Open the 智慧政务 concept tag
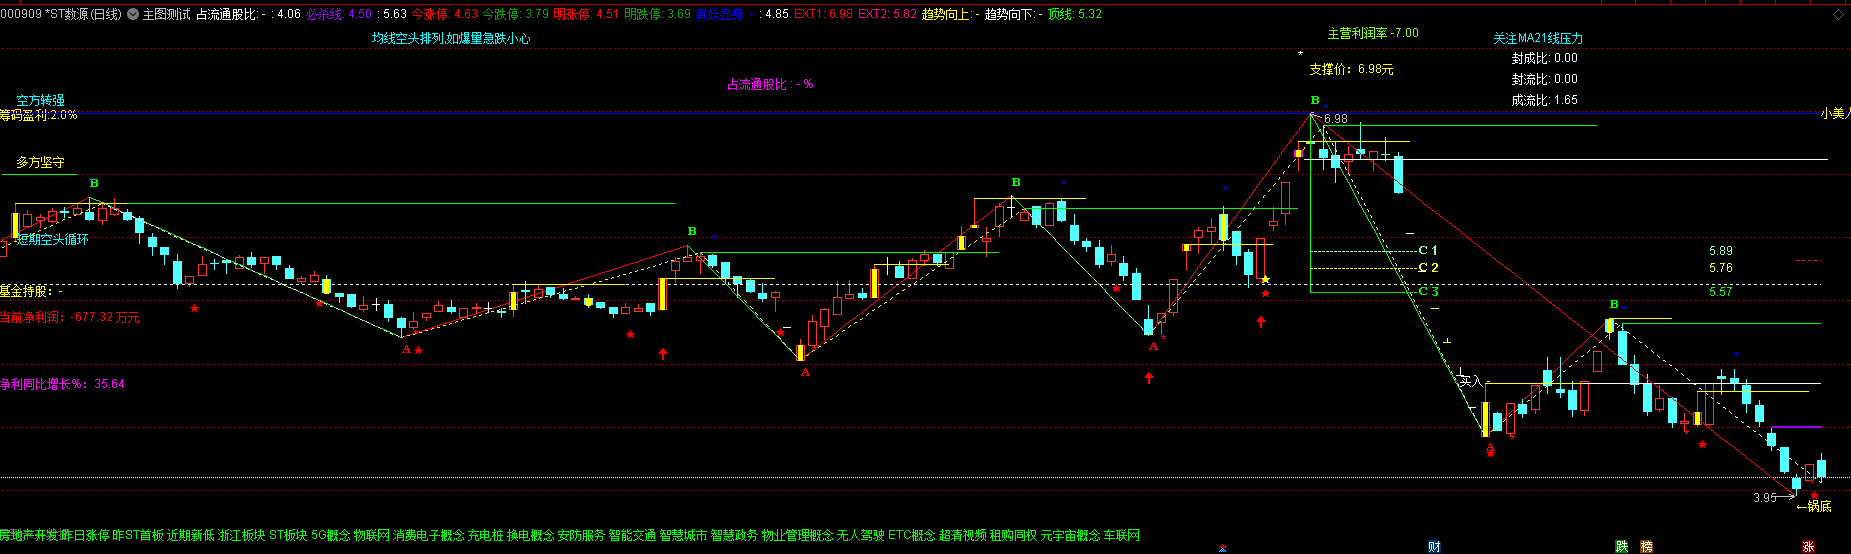This screenshot has width=1851, height=554. click(735, 535)
